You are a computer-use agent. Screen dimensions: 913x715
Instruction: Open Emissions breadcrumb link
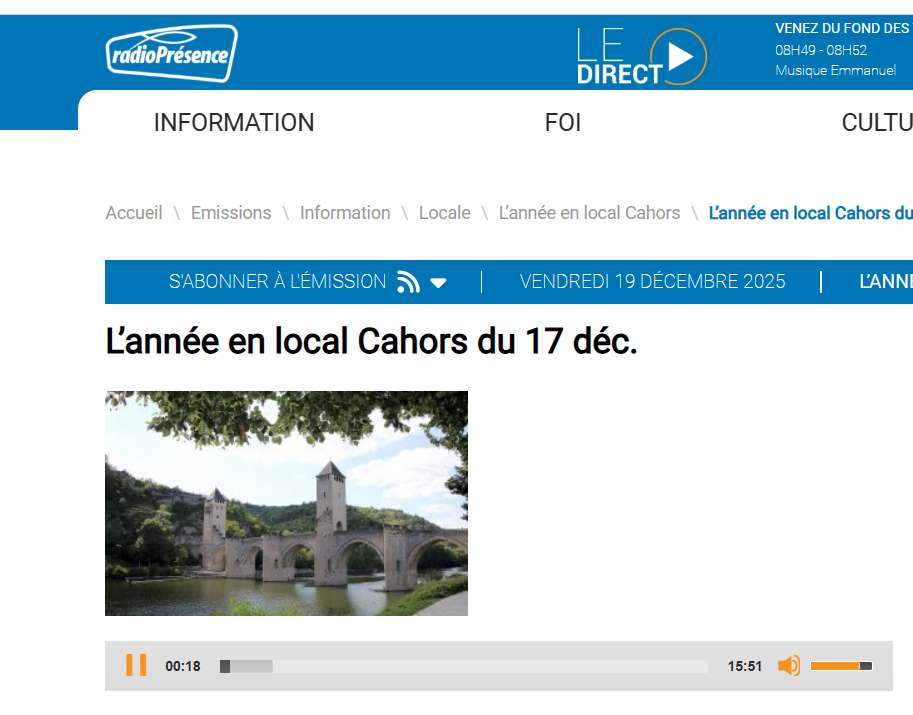point(231,213)
